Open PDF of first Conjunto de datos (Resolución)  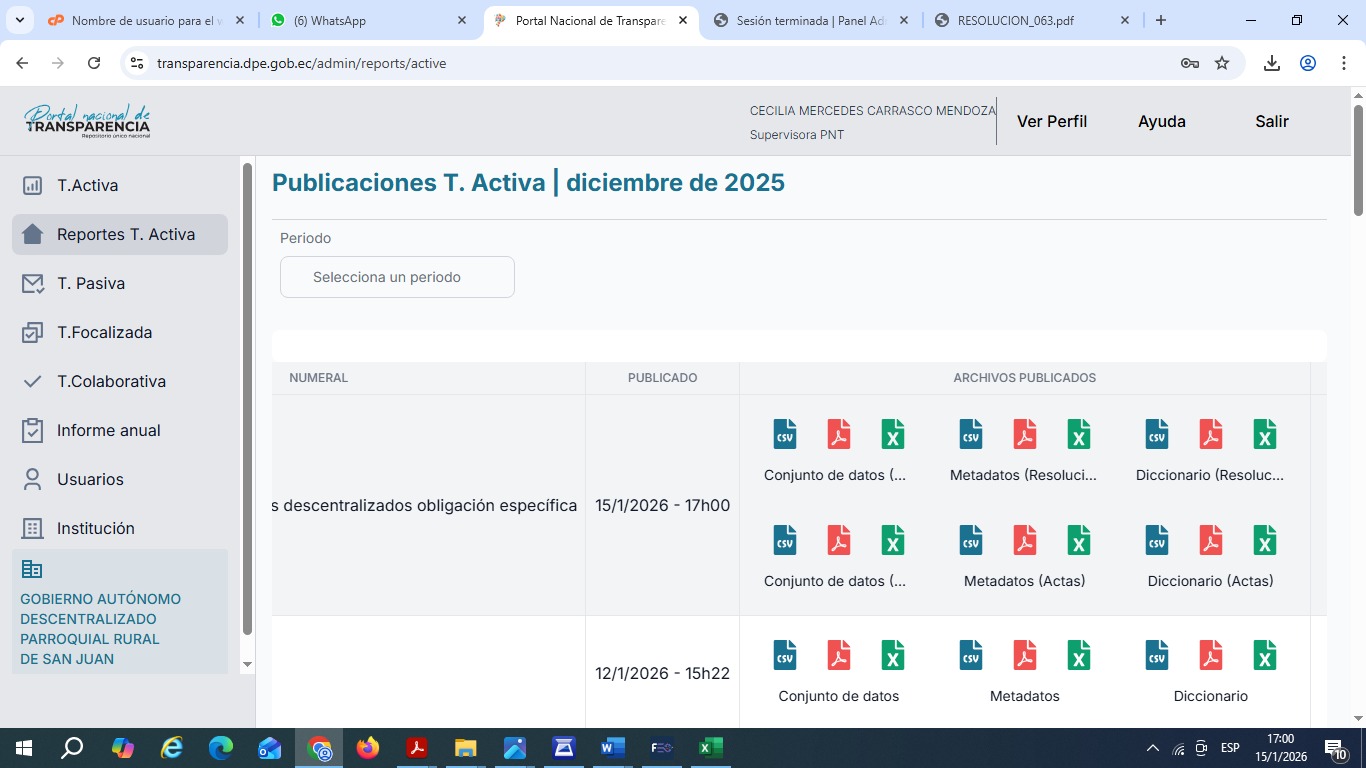click(839, 434)
